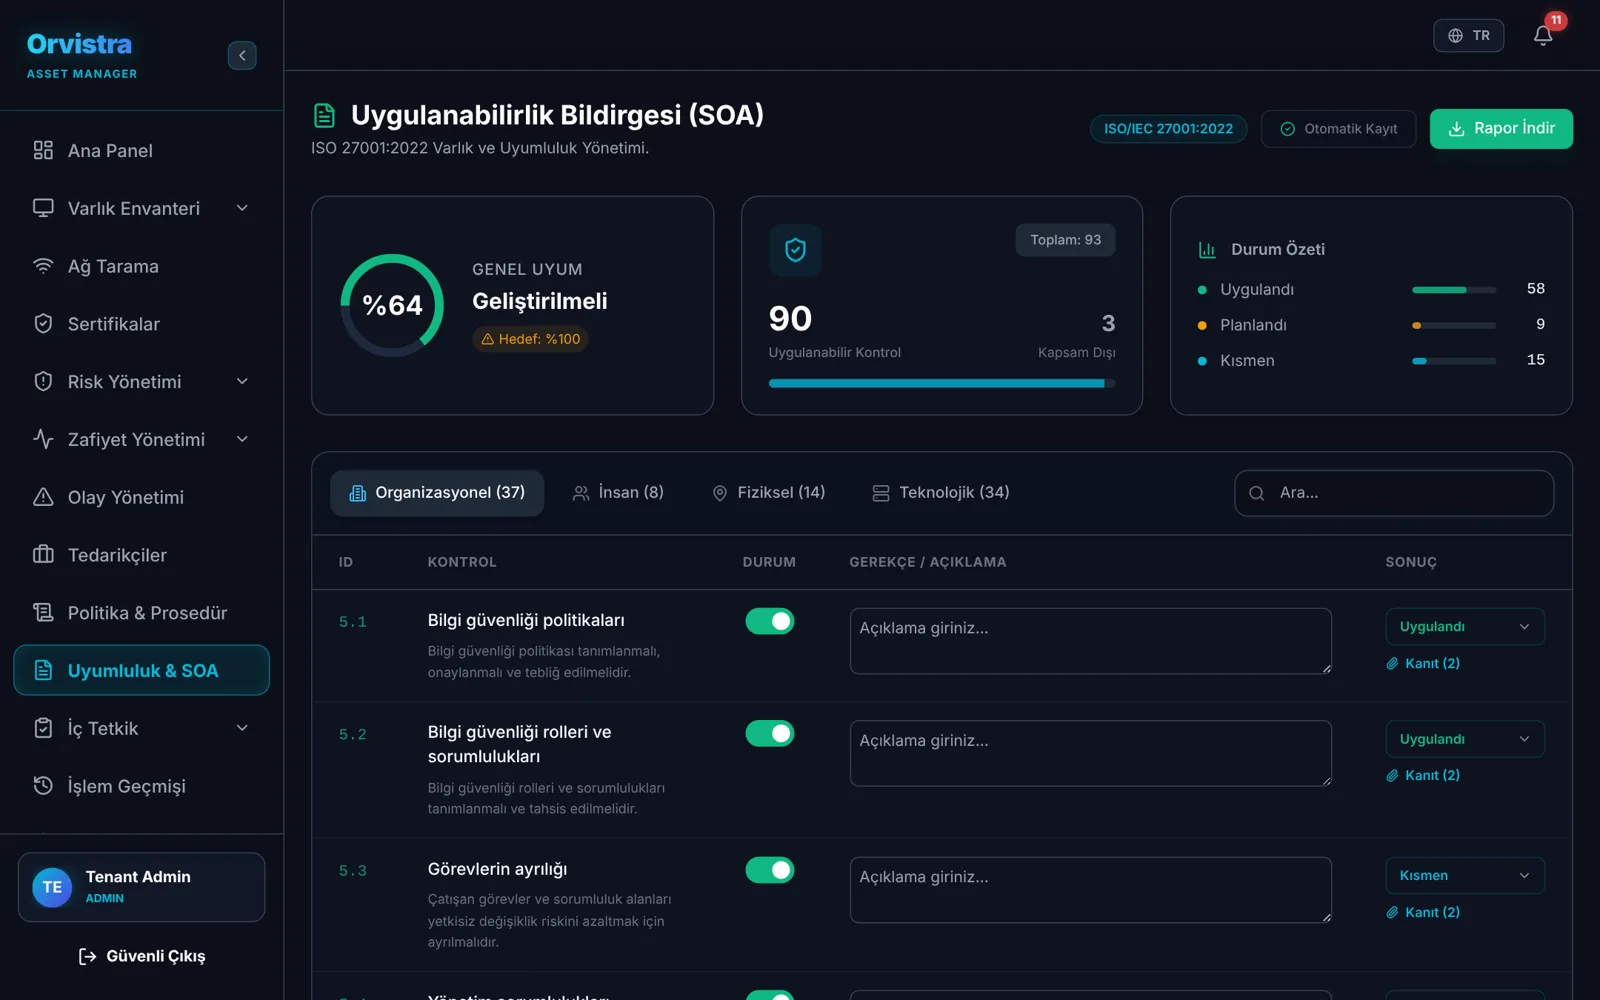The width and height of the screenshot is (1600, 1000).
Task: Open the Kısmen result dropdown for 5.3
Action: coord(1465,876)
